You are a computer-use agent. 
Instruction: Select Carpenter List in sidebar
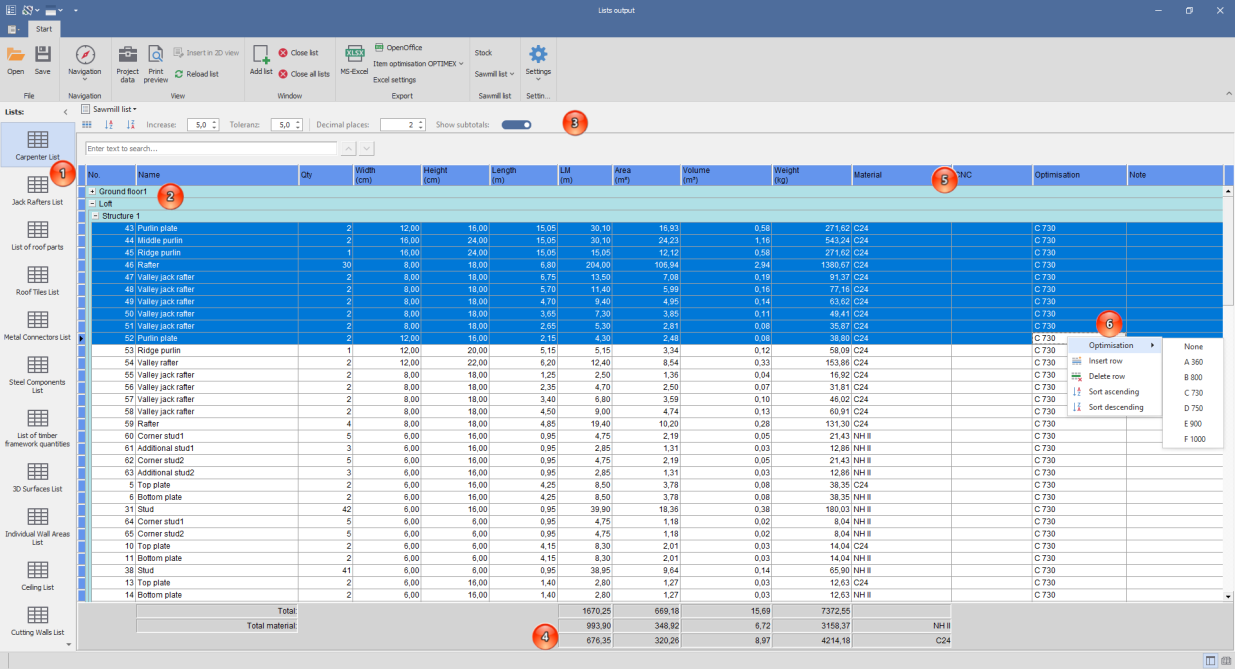tap(38, 145)
